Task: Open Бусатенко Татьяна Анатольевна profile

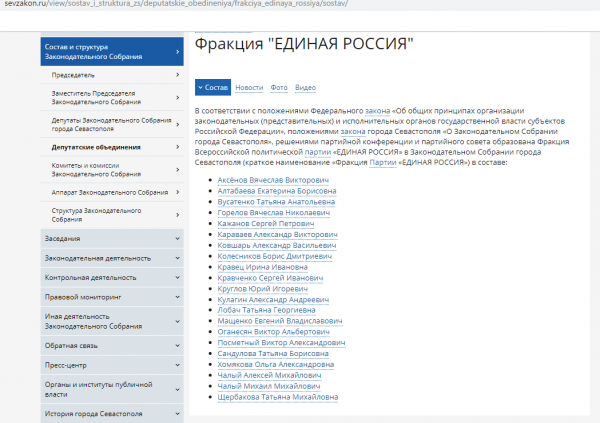Action: (x=276, y=202)
